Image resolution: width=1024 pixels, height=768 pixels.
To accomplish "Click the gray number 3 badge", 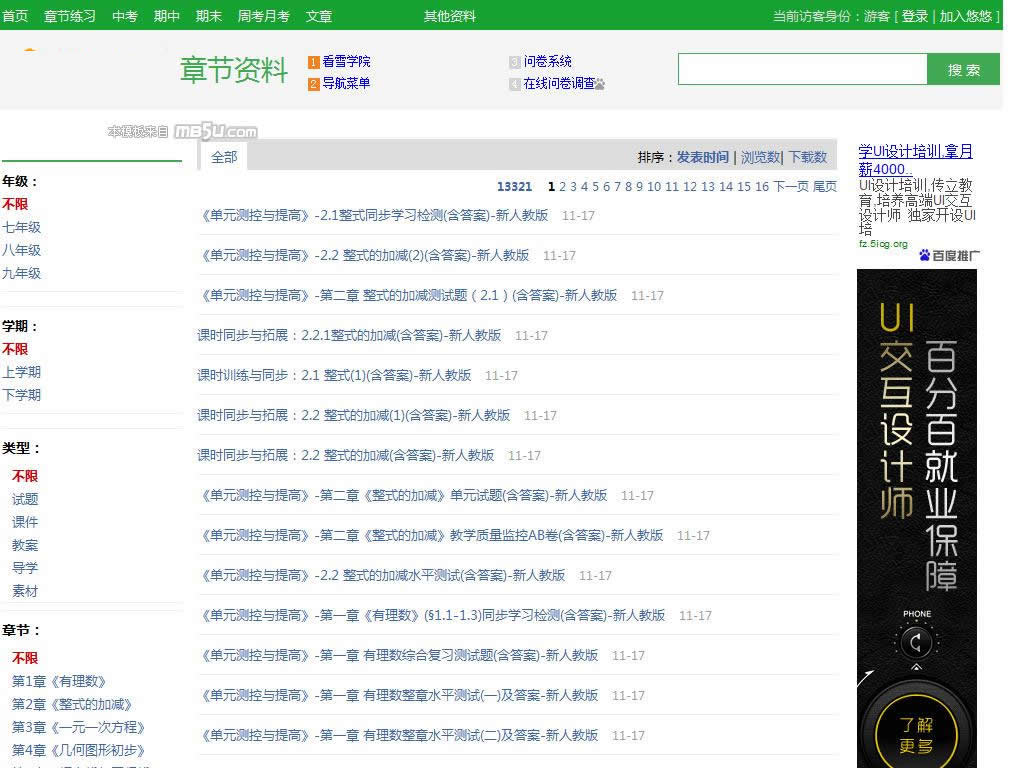I will 515,62.
